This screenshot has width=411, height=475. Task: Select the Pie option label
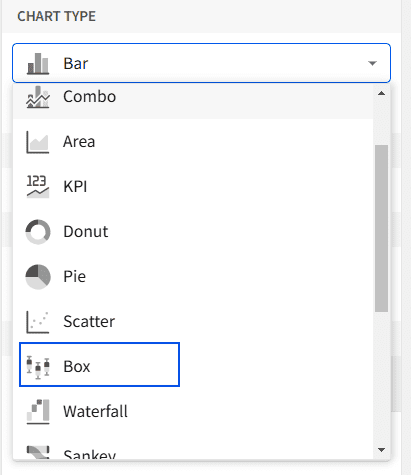pos(74,277)
